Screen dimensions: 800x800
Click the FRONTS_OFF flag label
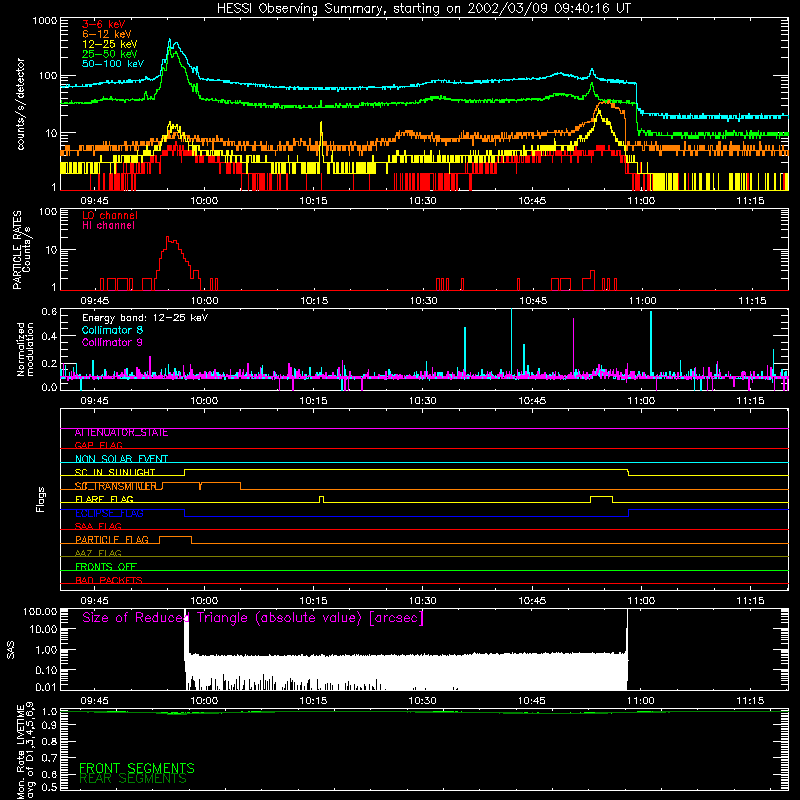pos(106,567)
